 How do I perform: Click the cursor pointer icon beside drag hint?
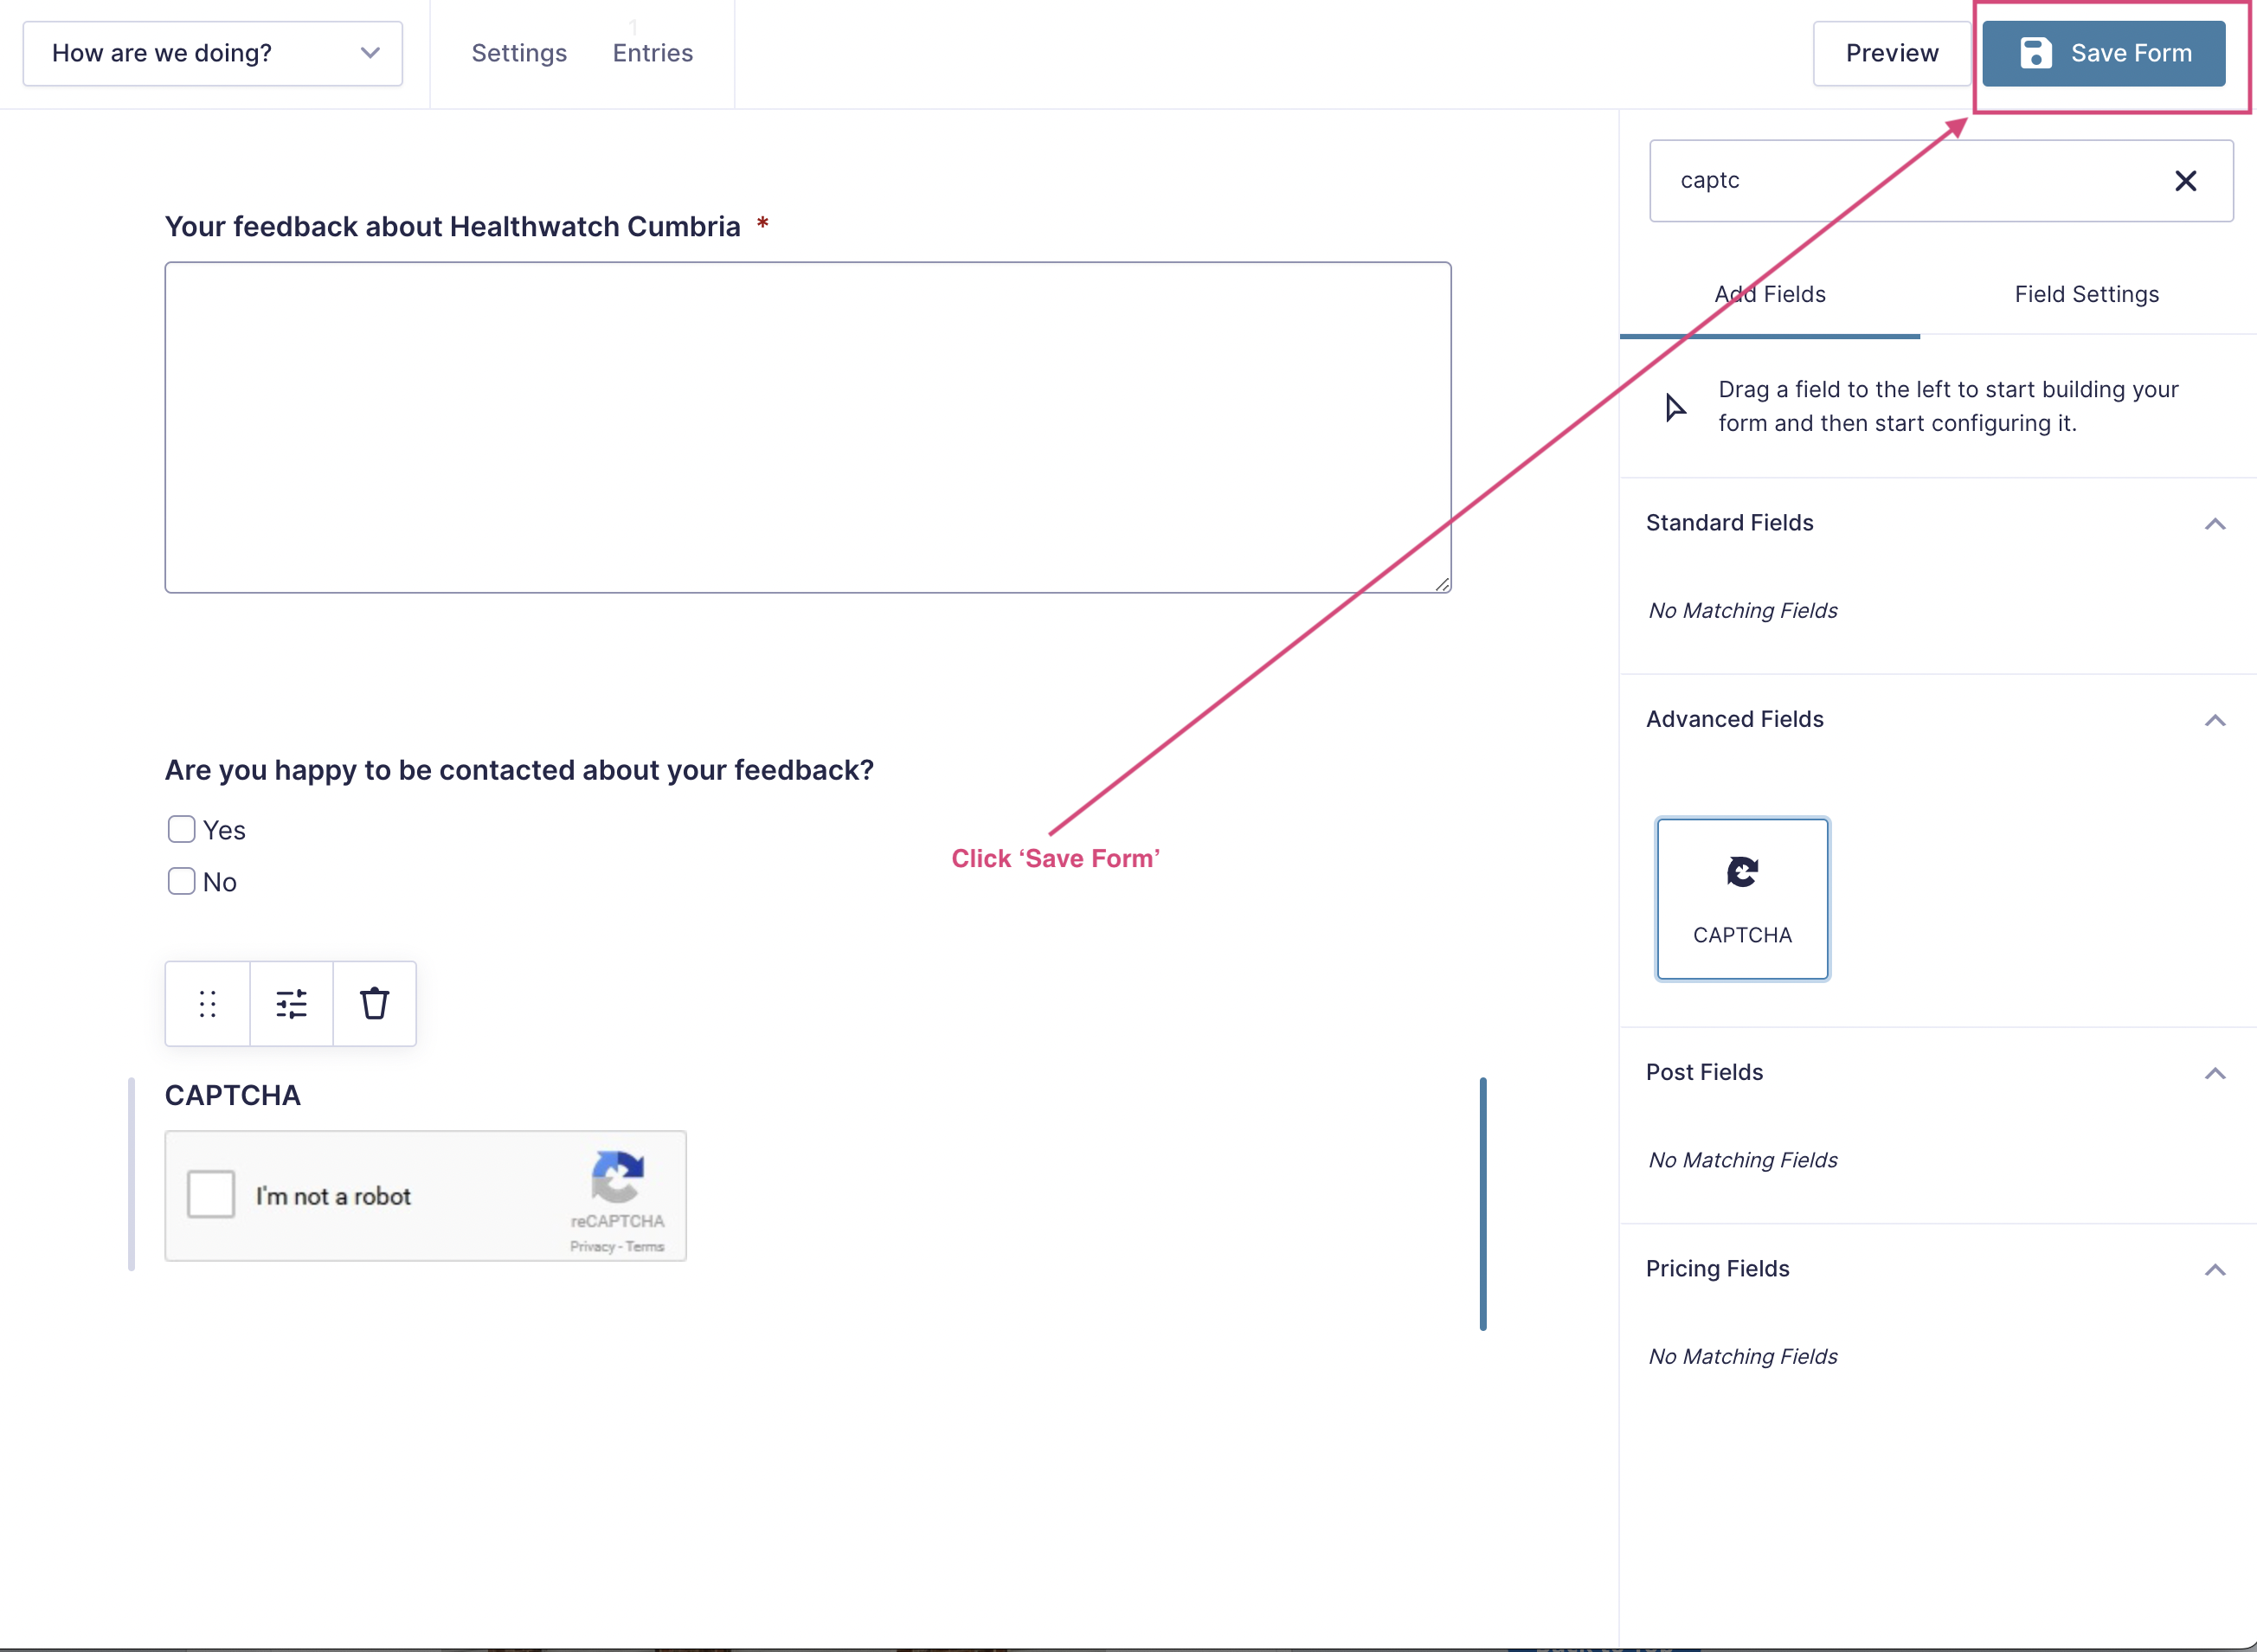[1675, 407]
